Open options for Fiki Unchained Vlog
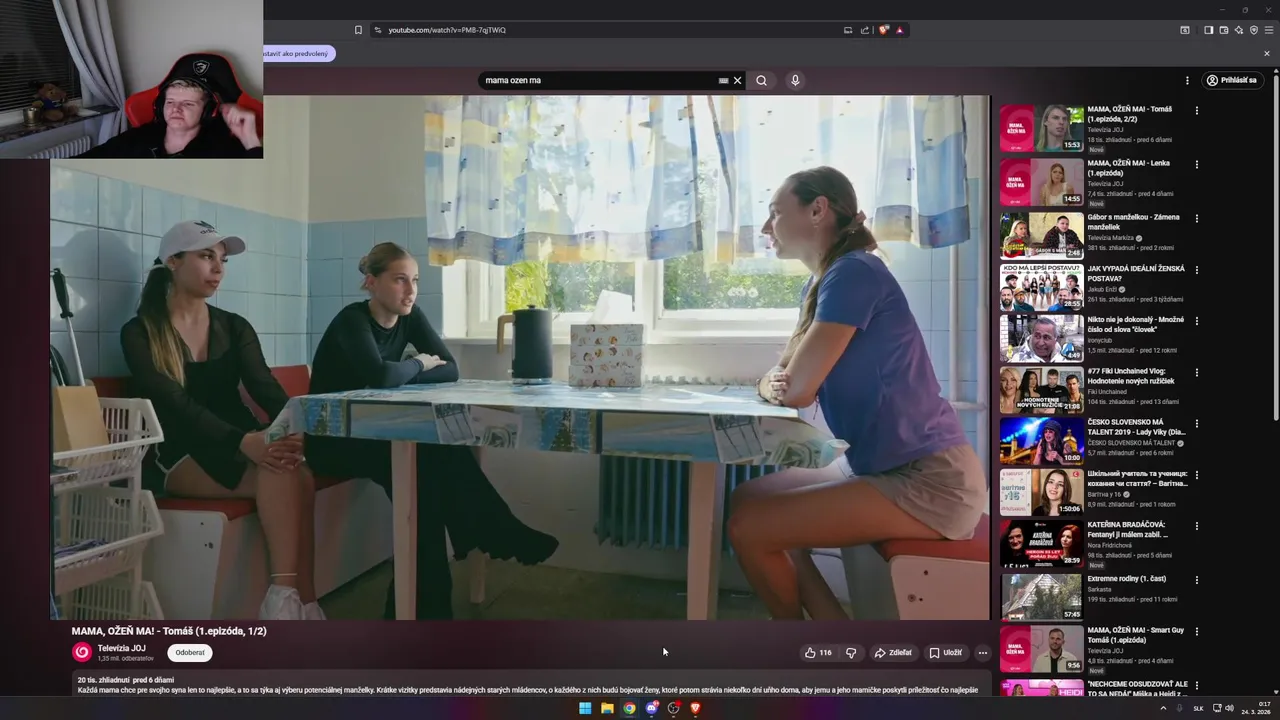The height and width of the screenshot is (720, 1280). (1196, 373)
